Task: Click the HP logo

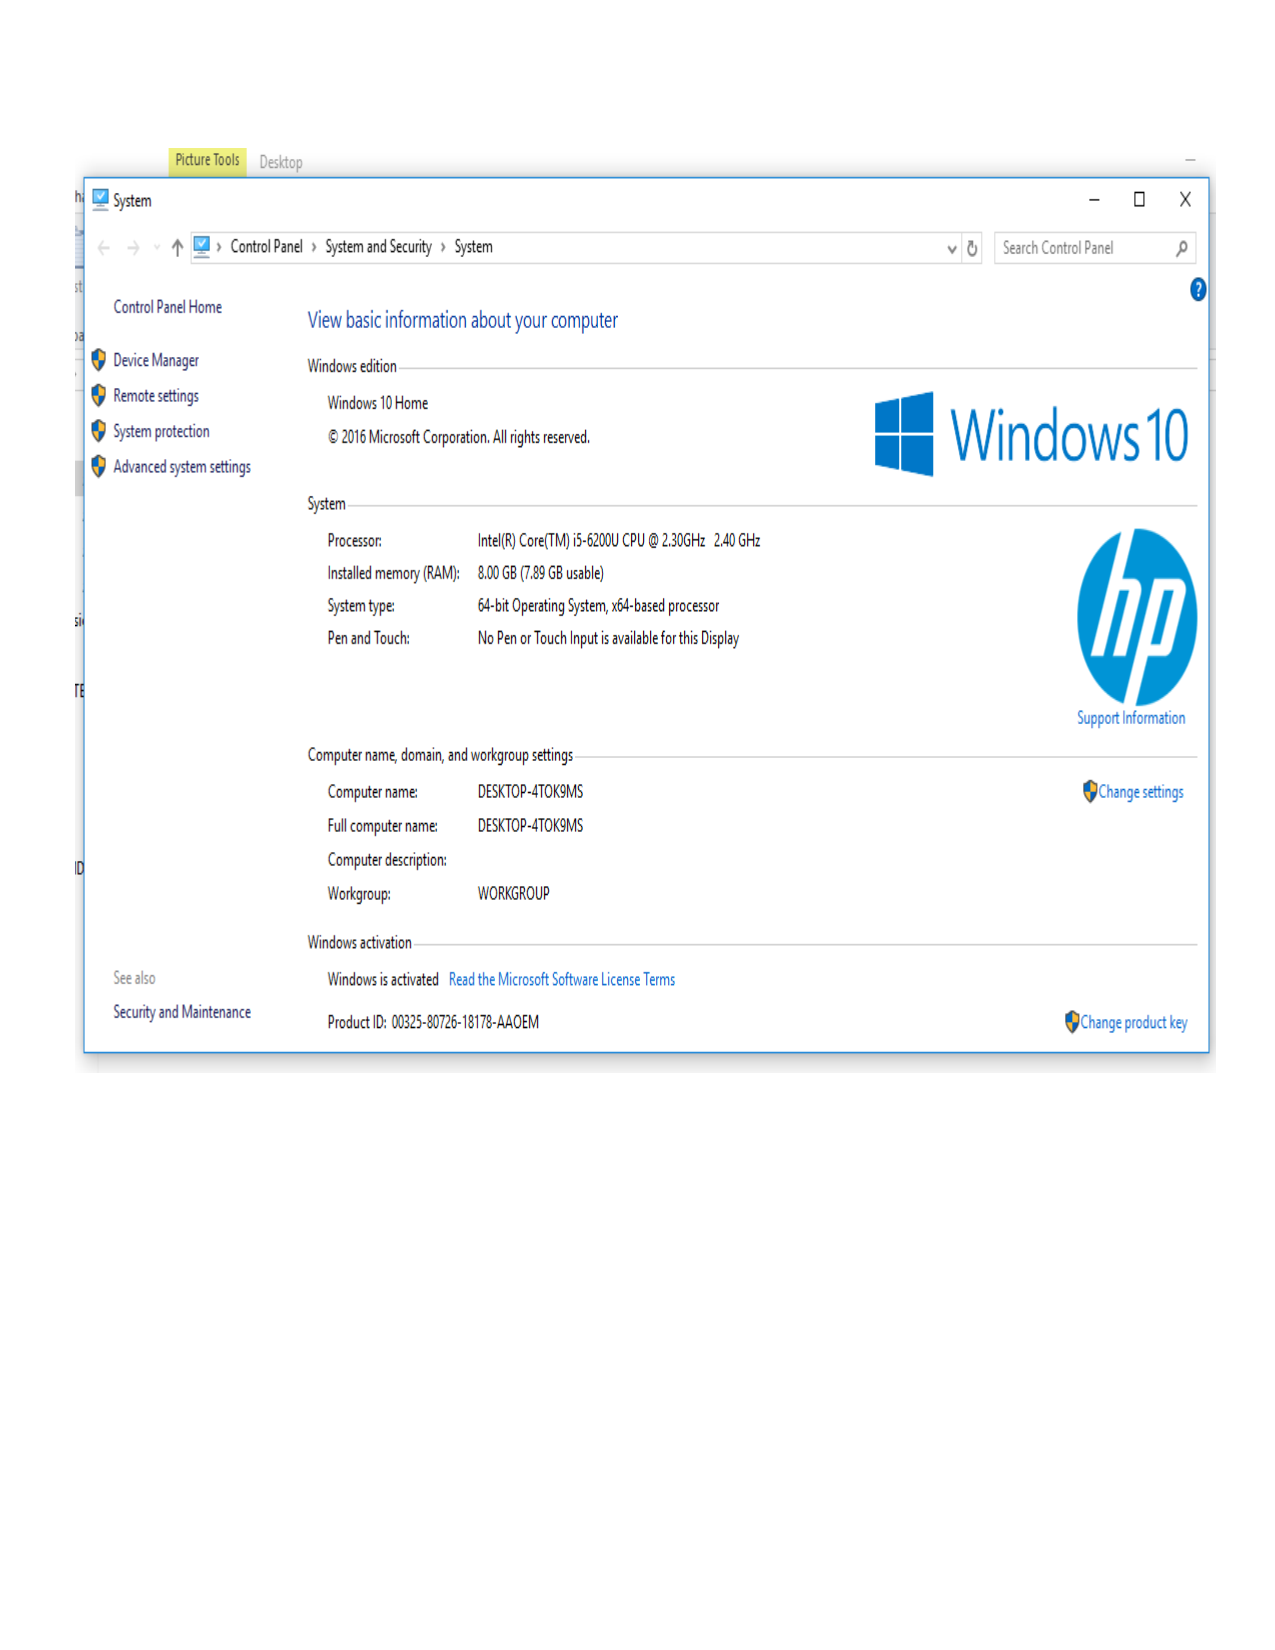Action: click(1137, 617)
